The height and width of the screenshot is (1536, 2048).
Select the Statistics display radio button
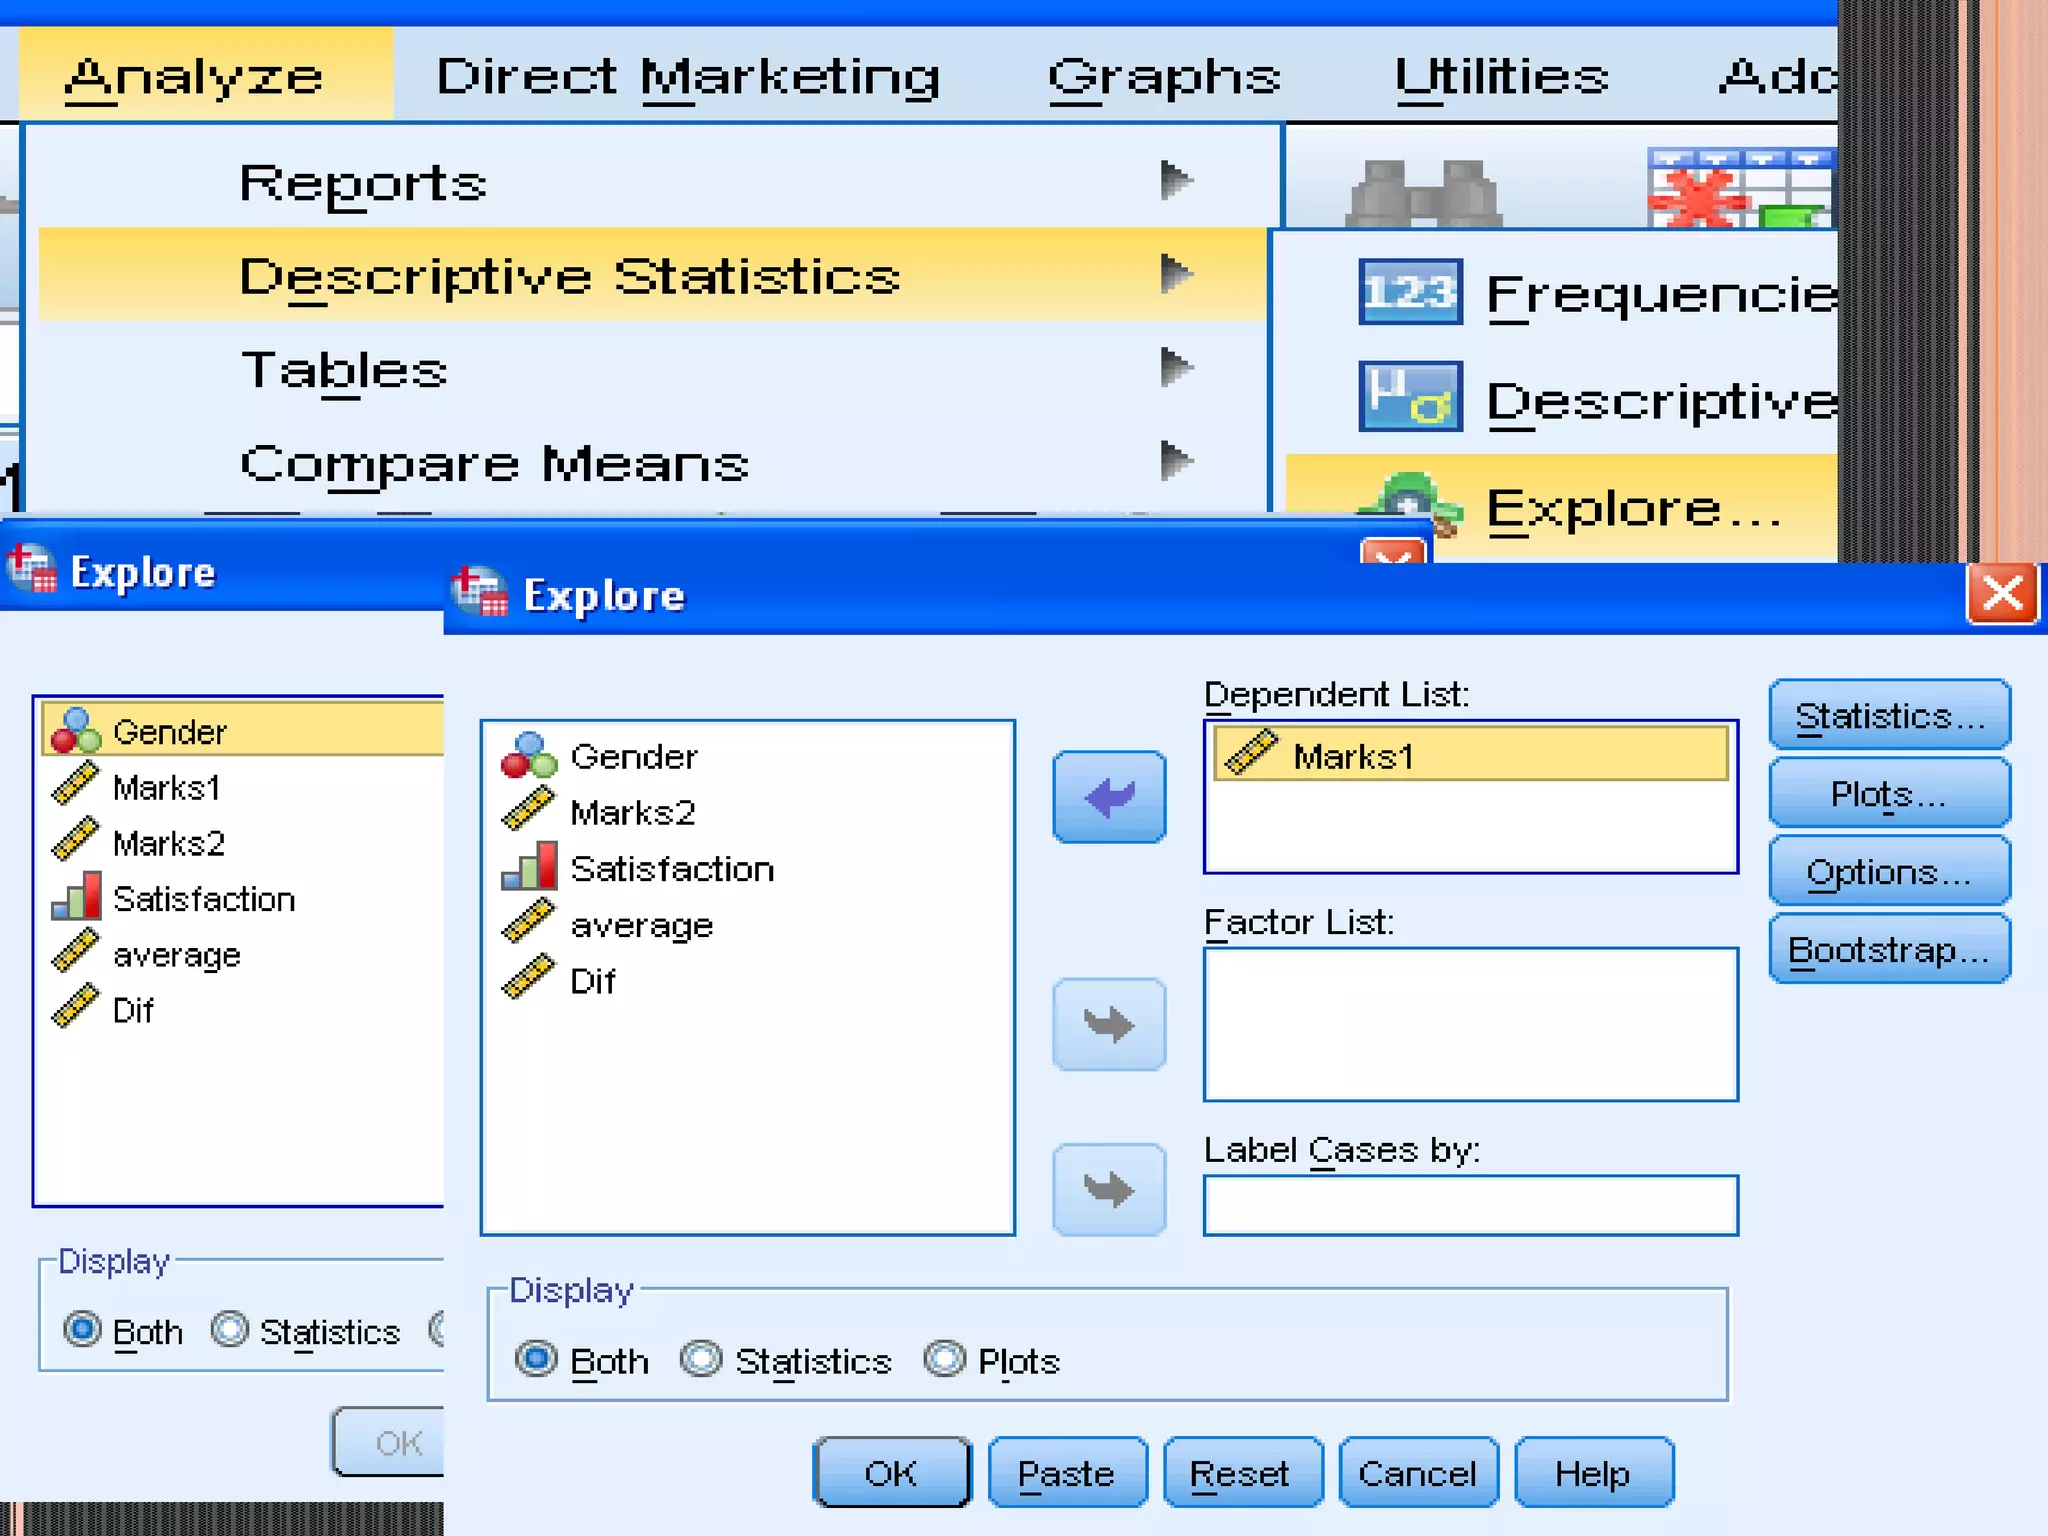701,1359
